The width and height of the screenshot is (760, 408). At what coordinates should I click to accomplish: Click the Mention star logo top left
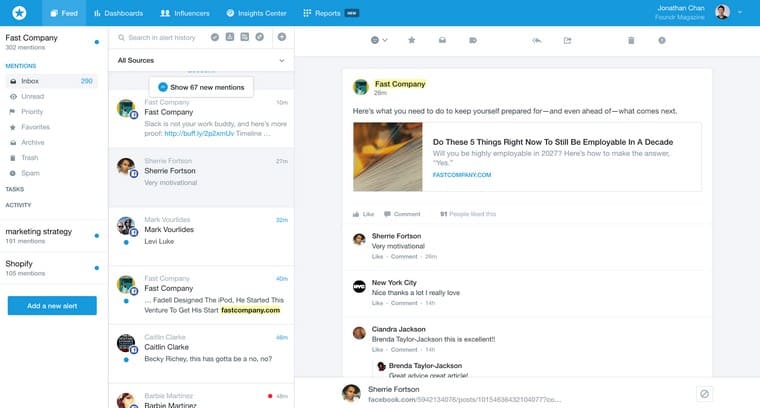coord(20,13)
